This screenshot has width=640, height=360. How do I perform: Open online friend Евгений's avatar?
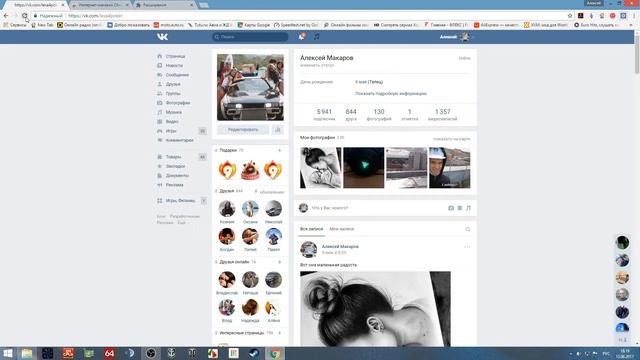[x=273, y=280]
